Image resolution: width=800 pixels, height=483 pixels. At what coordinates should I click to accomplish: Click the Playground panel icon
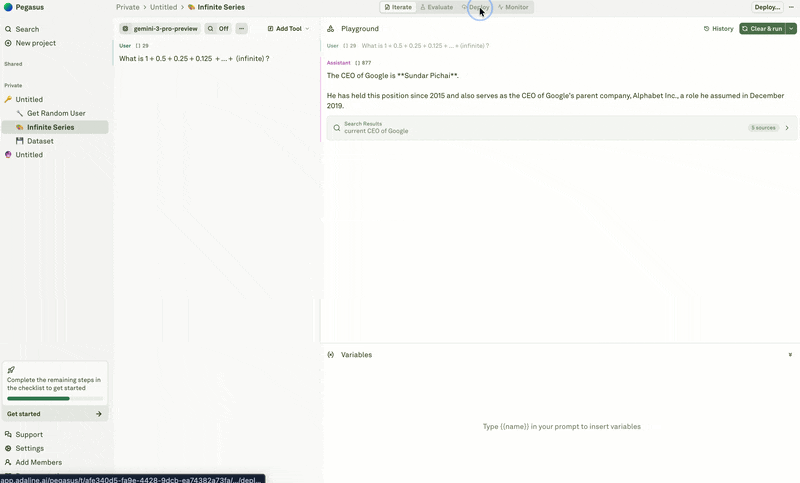pyautogui.click(x=331, y=29)
